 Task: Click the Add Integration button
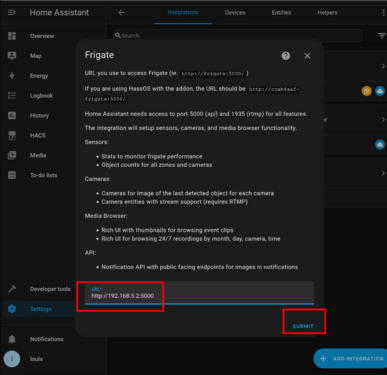350,359
